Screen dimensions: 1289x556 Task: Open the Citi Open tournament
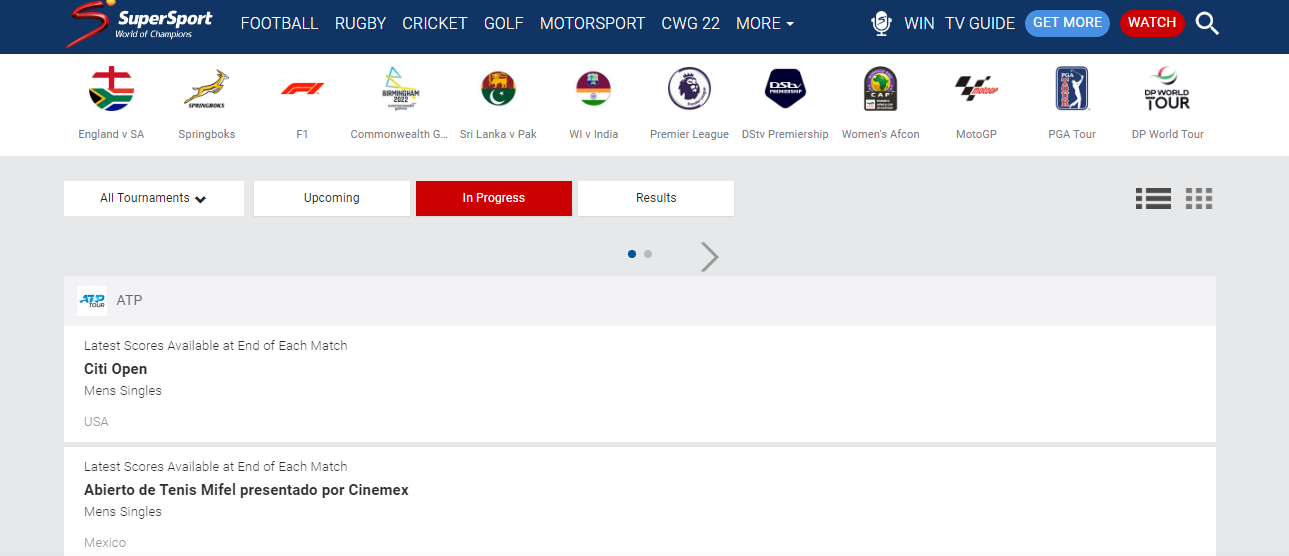tap(116, 369)
